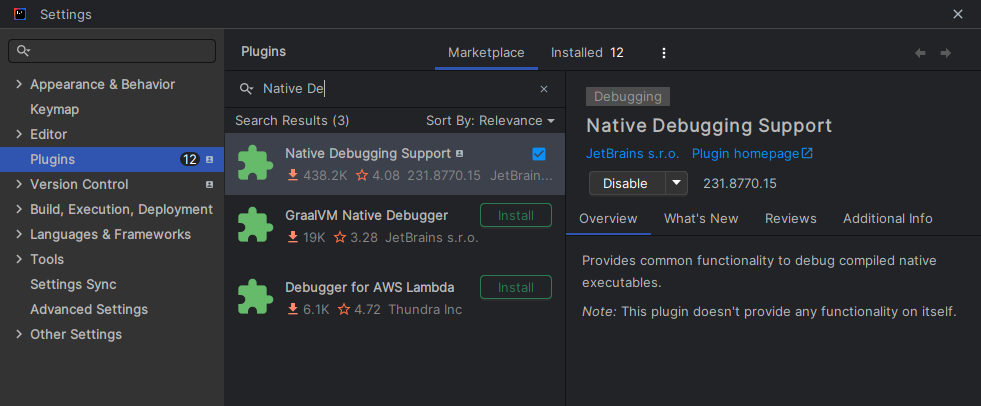The image size is (981, 406).
Task: Open the Additional Info tab
Action: click(887, 219)
